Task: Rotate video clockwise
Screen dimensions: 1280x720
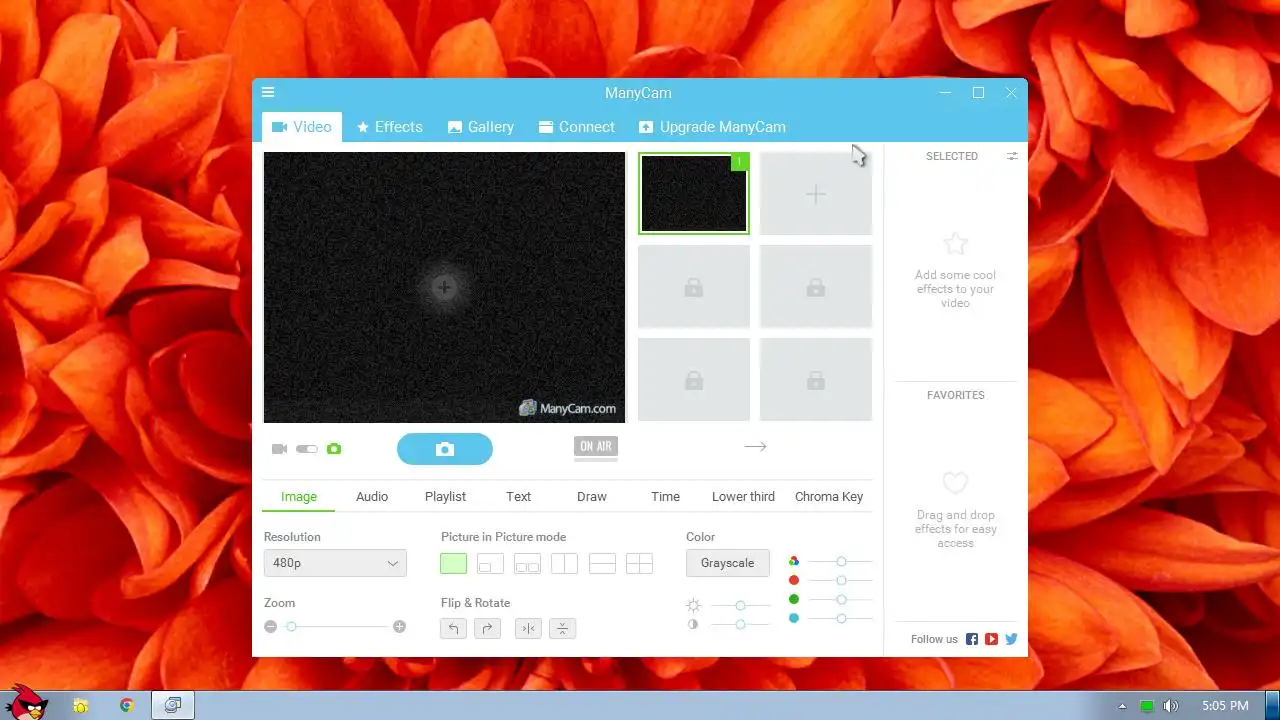Action: (488, 628)
